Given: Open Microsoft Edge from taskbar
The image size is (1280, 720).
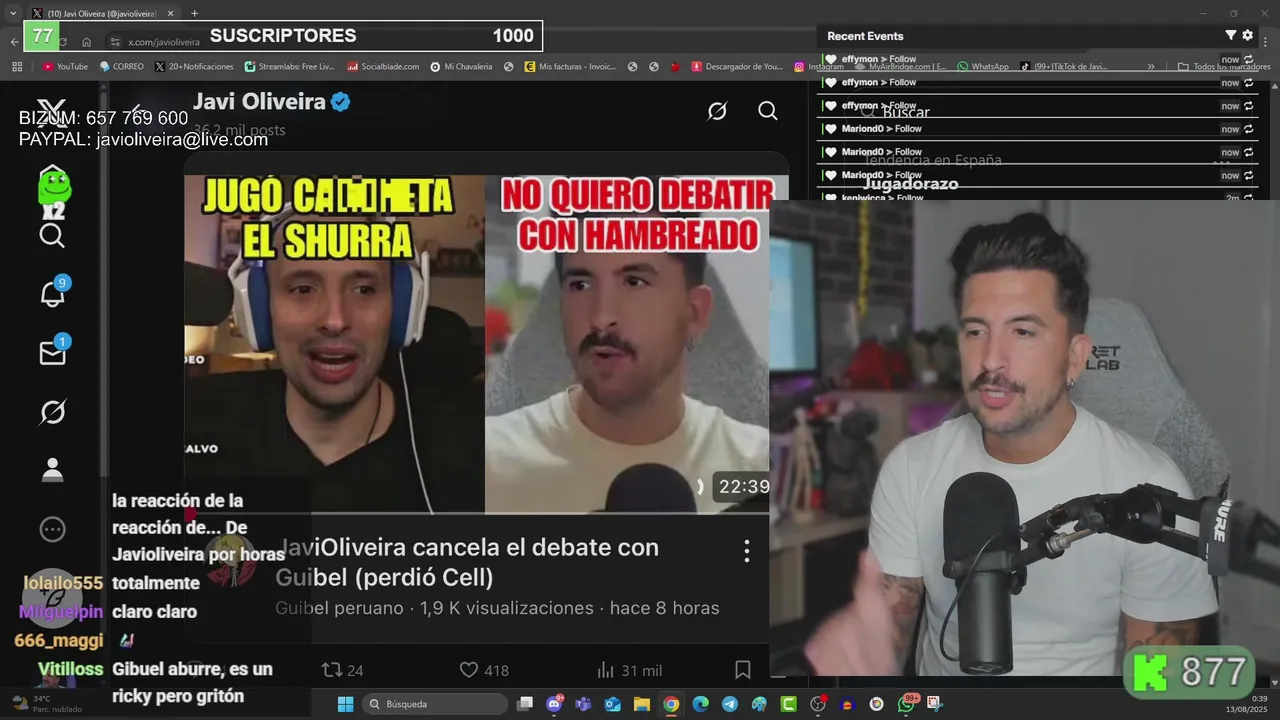Looking at the screenshot, I should (700, 704).
